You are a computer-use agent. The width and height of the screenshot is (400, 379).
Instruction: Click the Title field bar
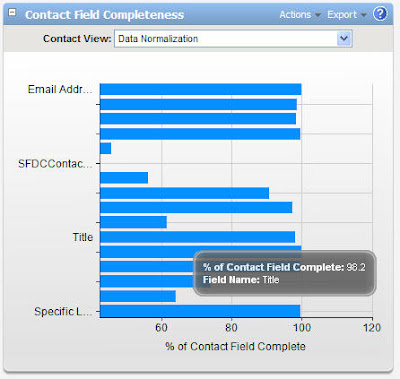(198, 237)
